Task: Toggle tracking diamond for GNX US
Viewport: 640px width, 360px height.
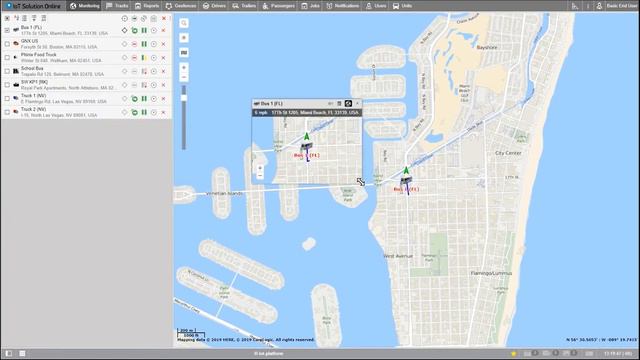Action: point(124,44)
